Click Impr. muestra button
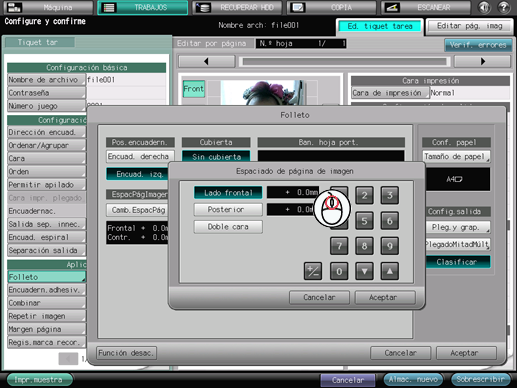 (x=39, y=380)
